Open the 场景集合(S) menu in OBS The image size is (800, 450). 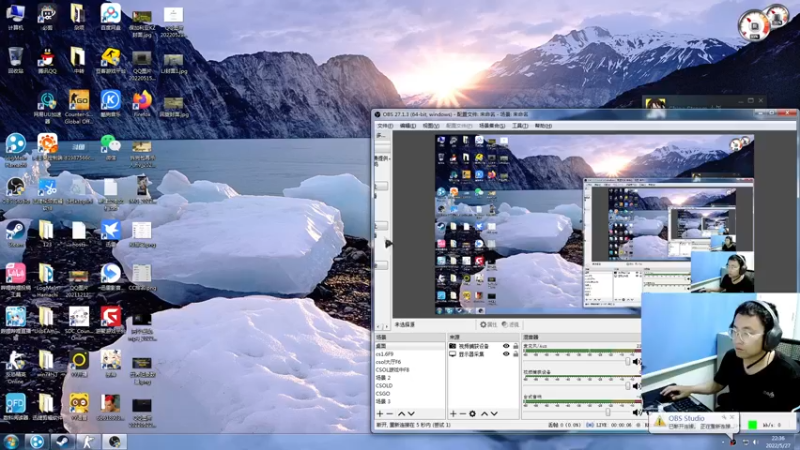click(x=492, y=126)
